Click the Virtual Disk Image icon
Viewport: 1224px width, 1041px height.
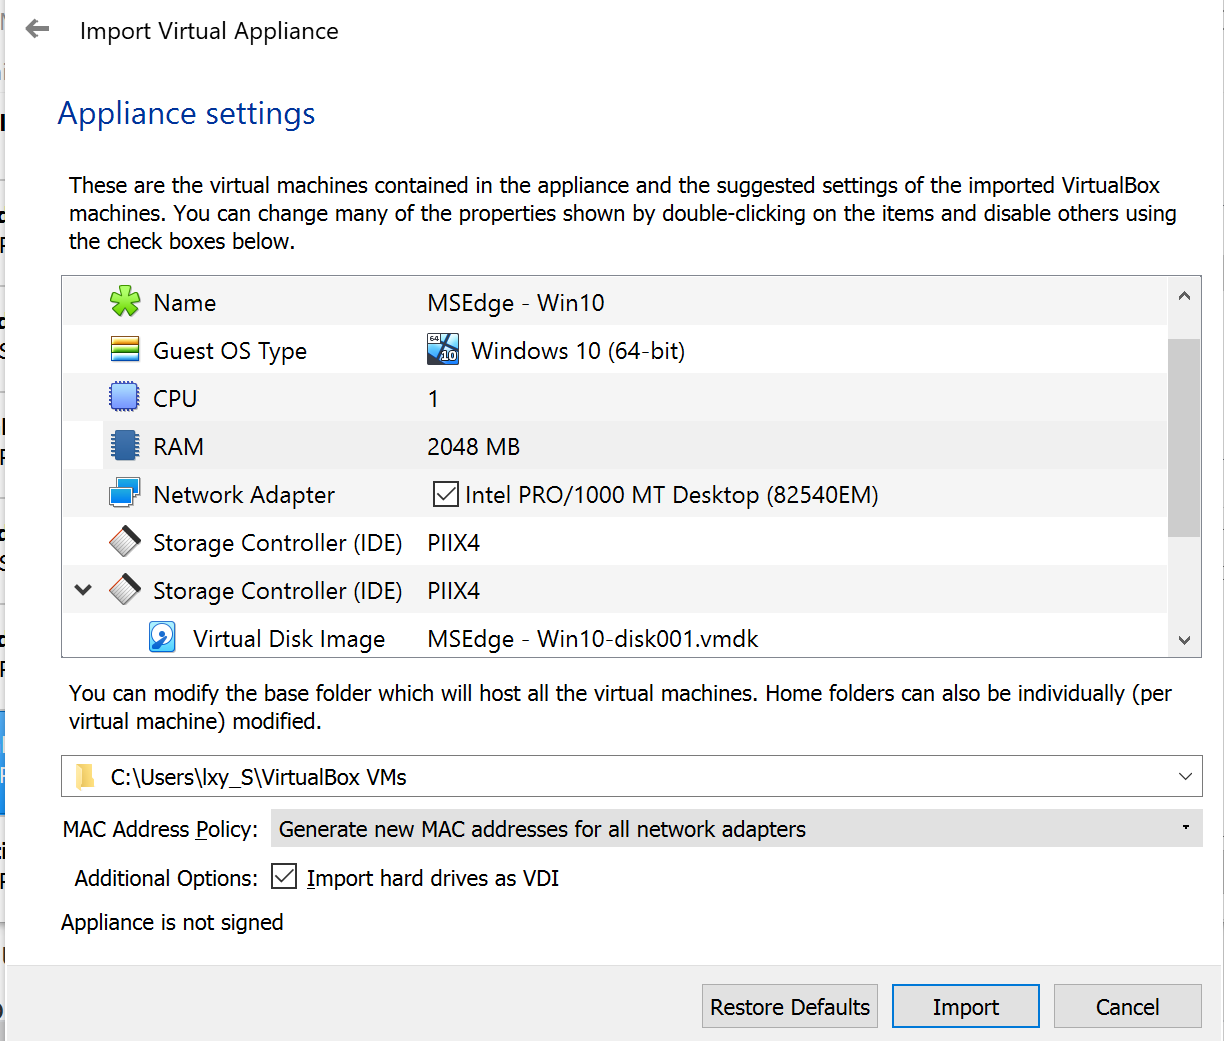point(162,637)
